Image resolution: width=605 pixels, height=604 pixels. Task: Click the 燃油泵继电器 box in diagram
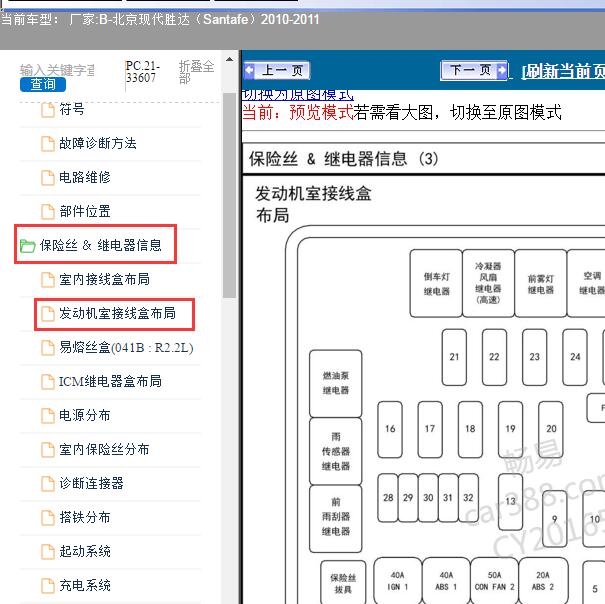pos(336,384)
